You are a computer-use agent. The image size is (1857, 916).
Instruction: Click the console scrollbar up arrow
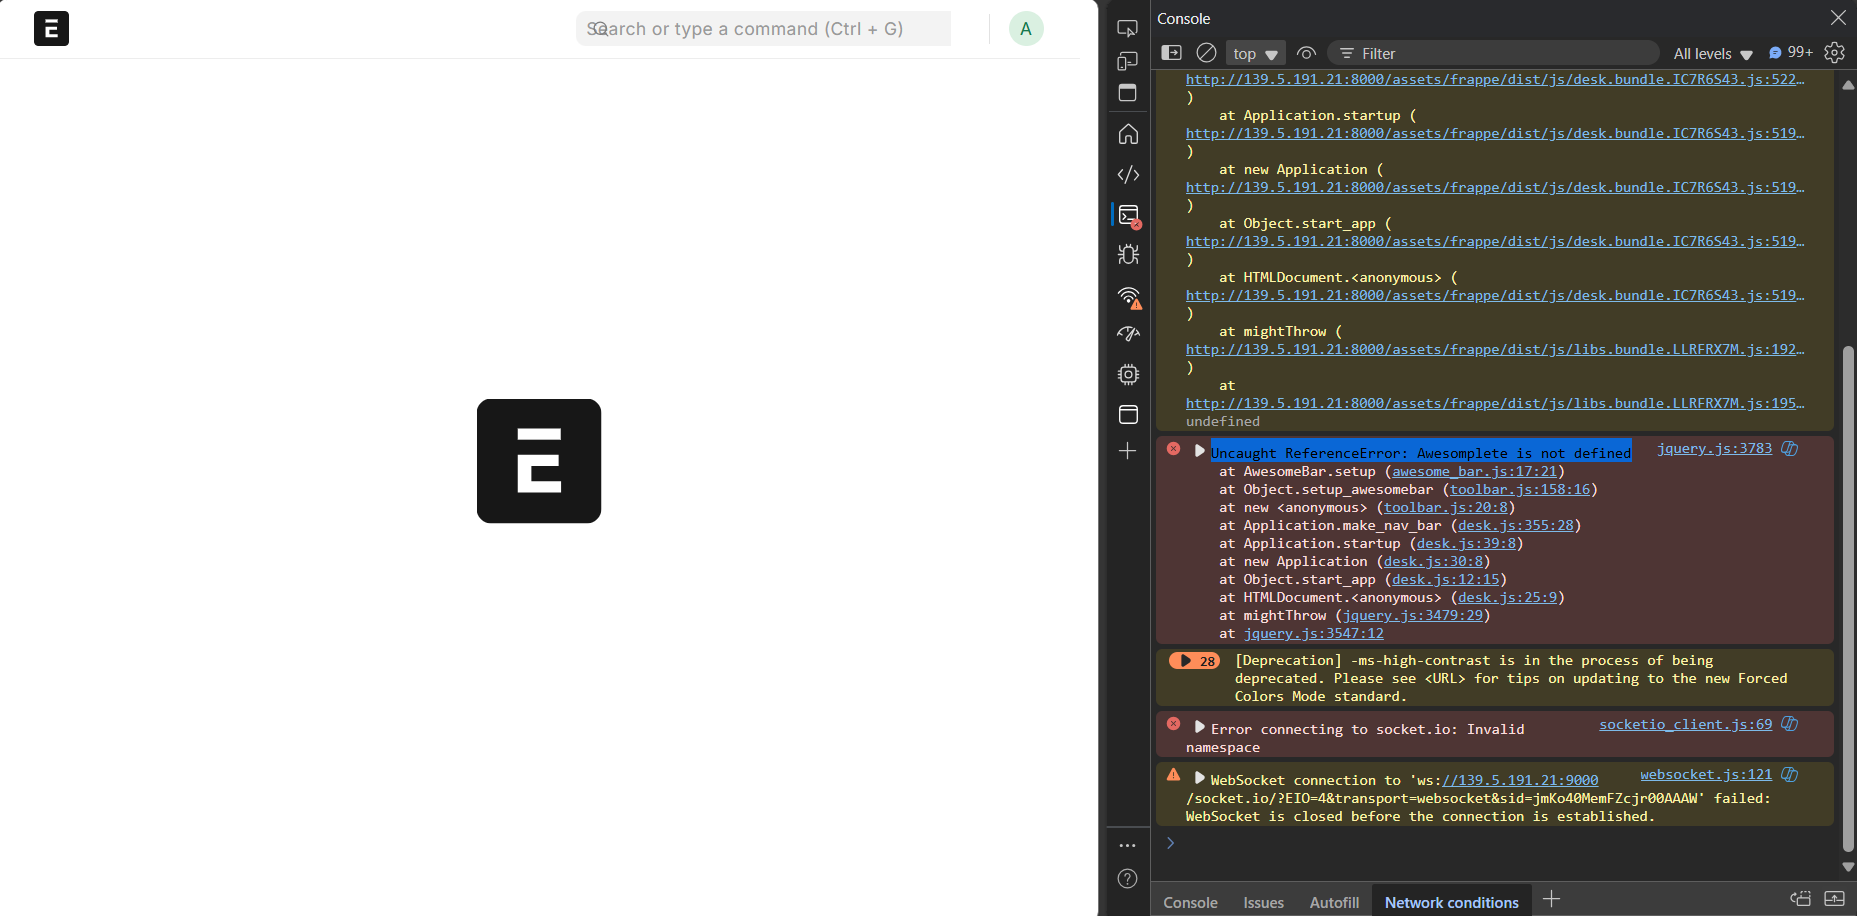tap(1848, 85)
